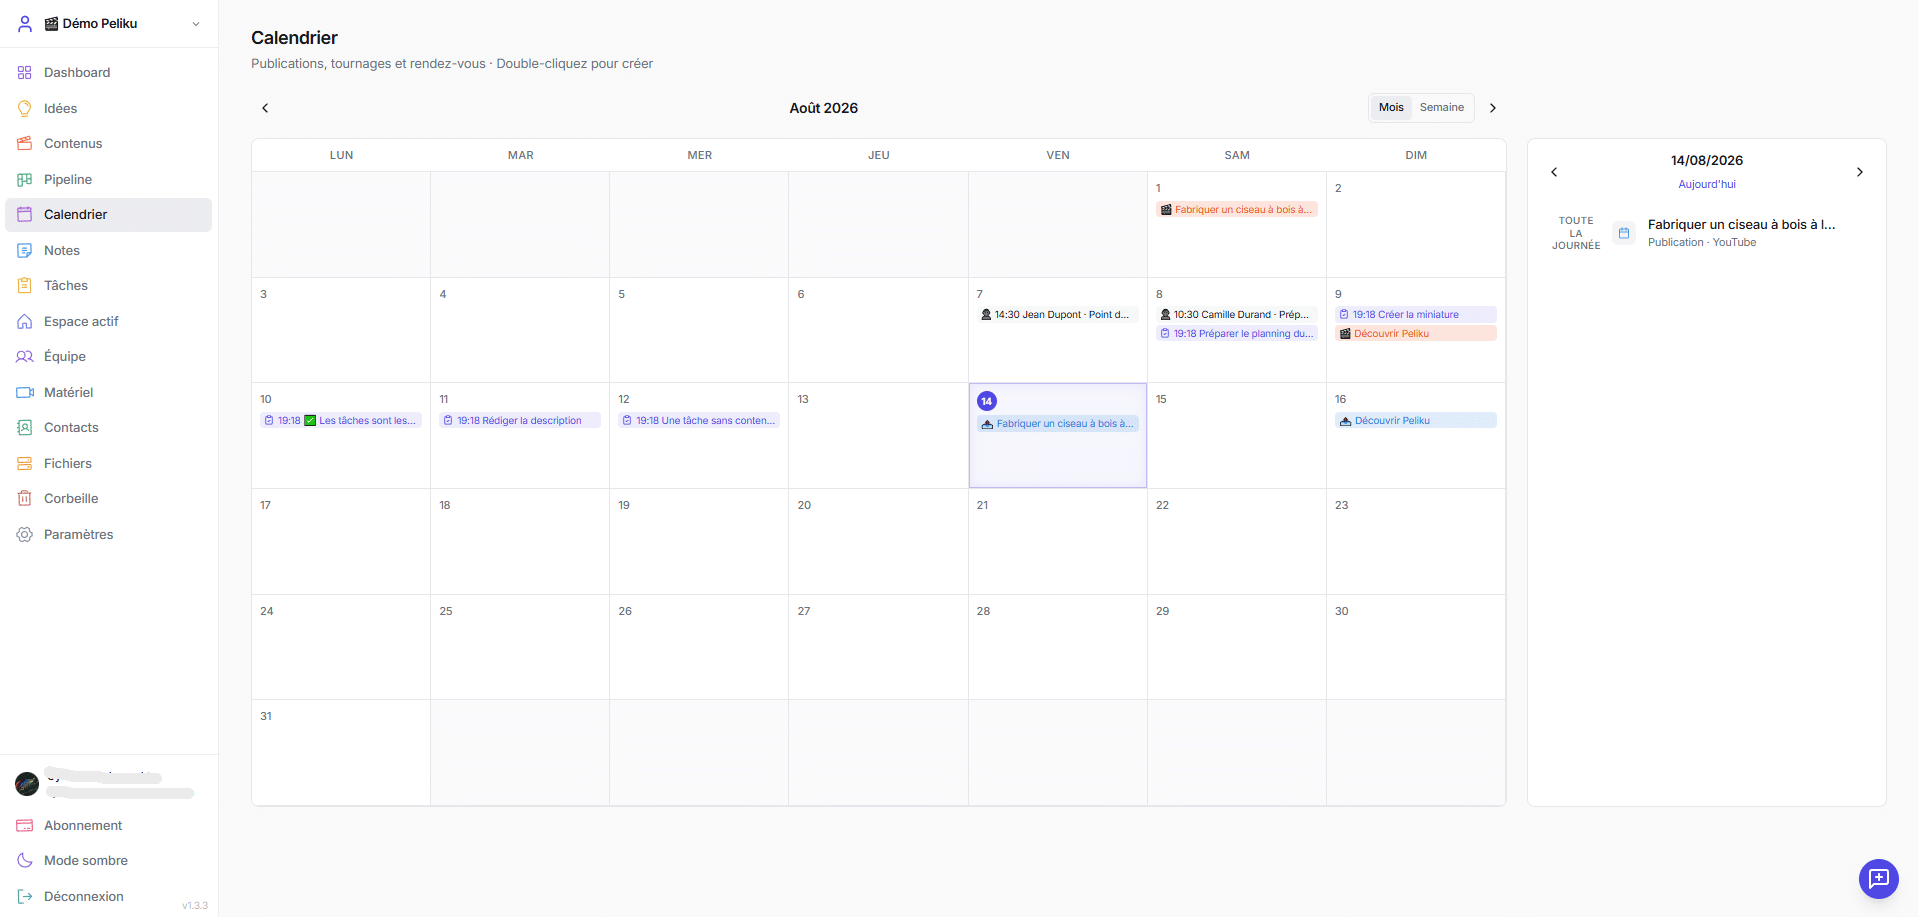1918x917 pixels.
Task: Select day 14 highlighted cell event
Action: pos(1057,424)
